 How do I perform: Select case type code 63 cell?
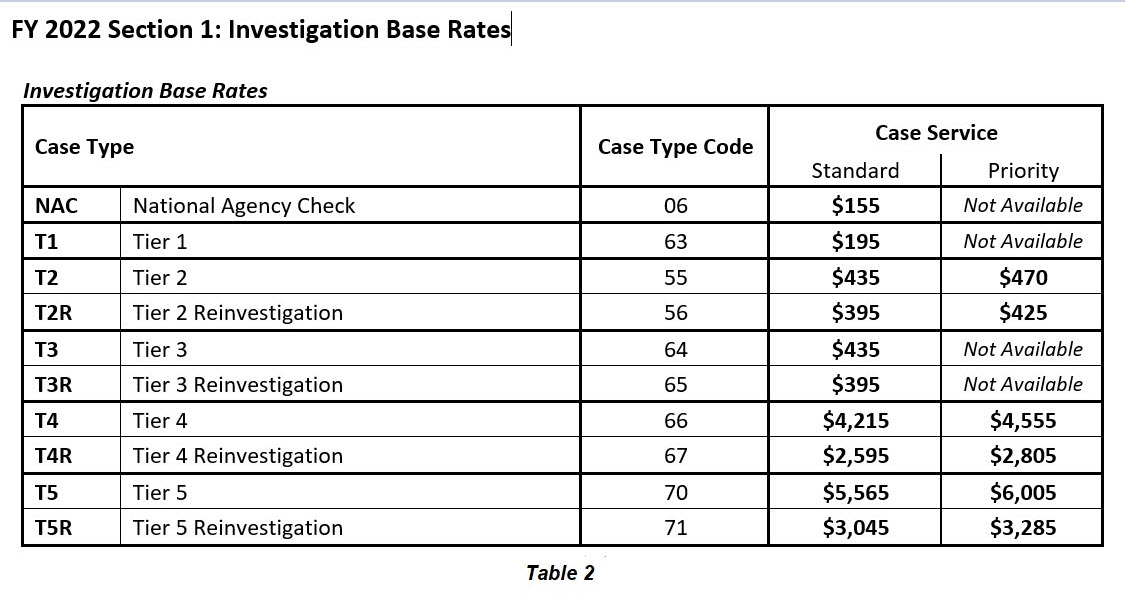pos(675,242)
